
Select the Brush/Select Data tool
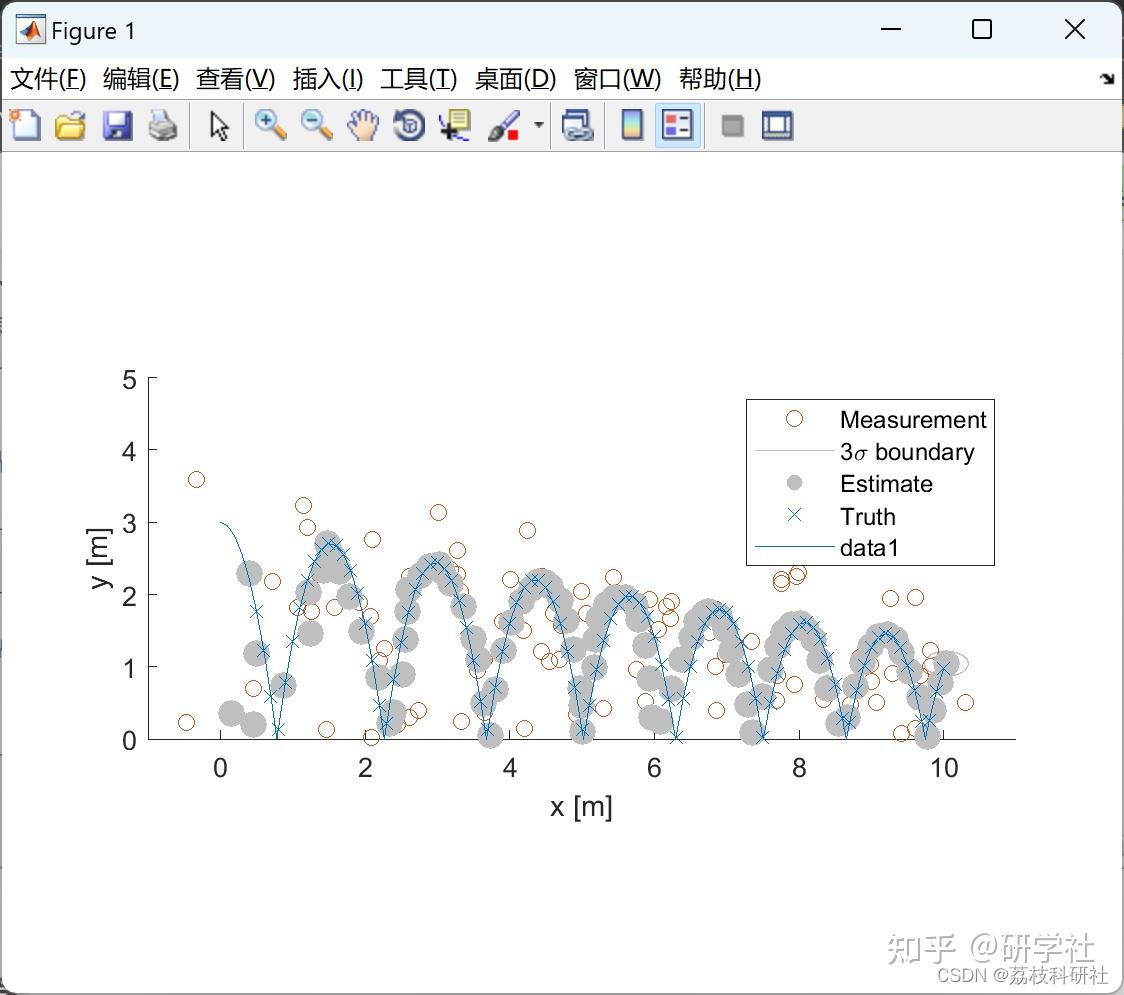[503, 125]
